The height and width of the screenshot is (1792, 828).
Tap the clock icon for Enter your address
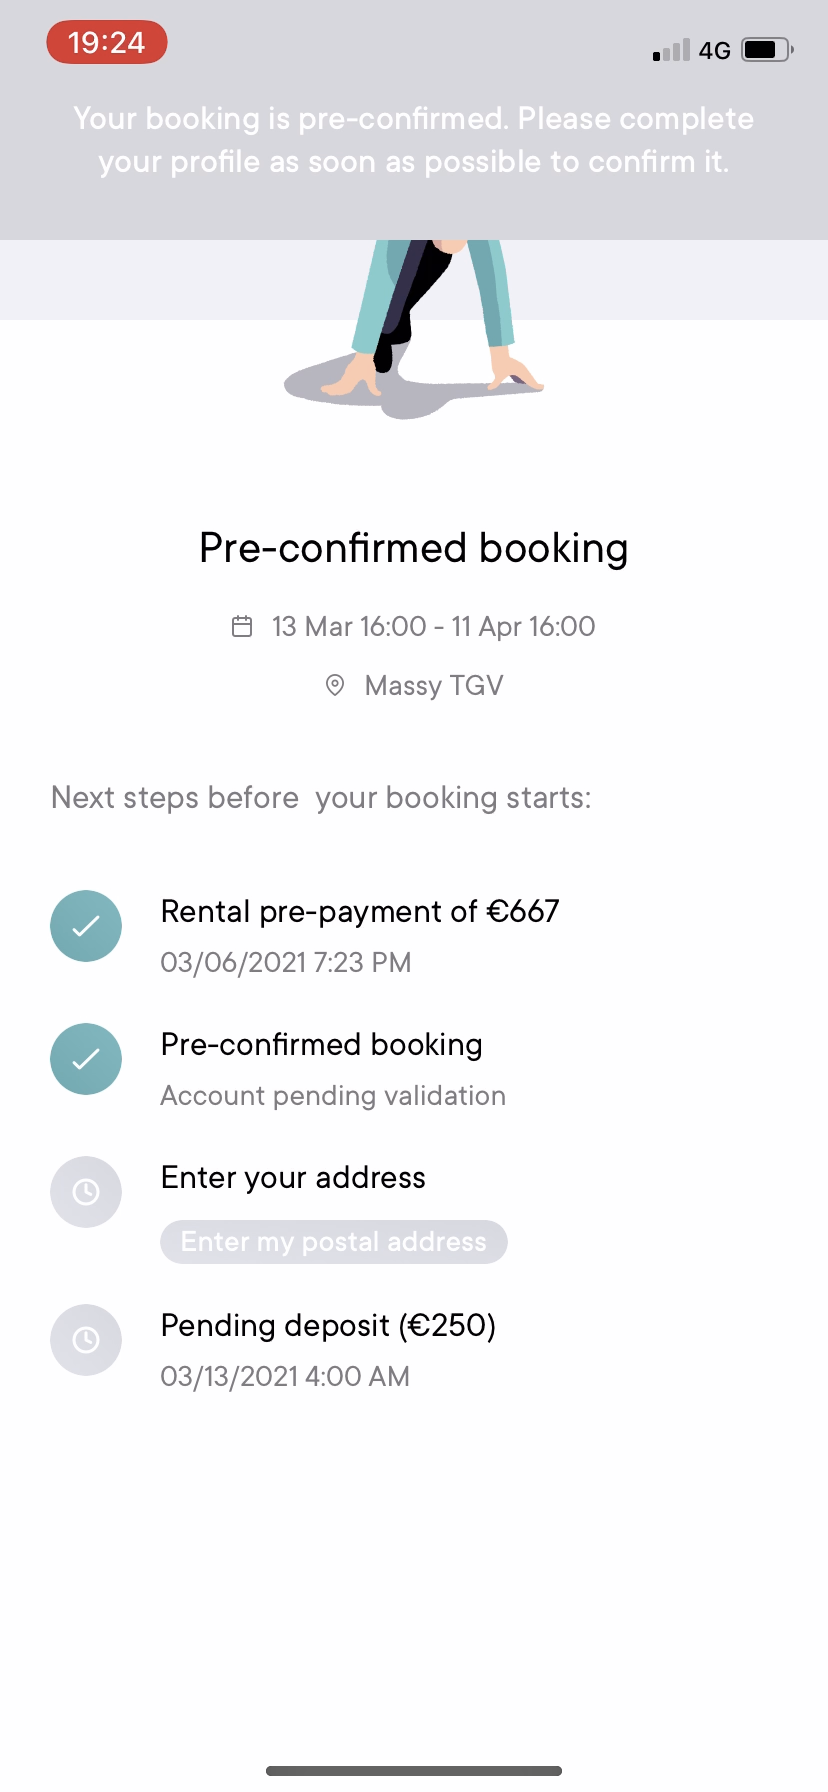[x=86, y=1192]
